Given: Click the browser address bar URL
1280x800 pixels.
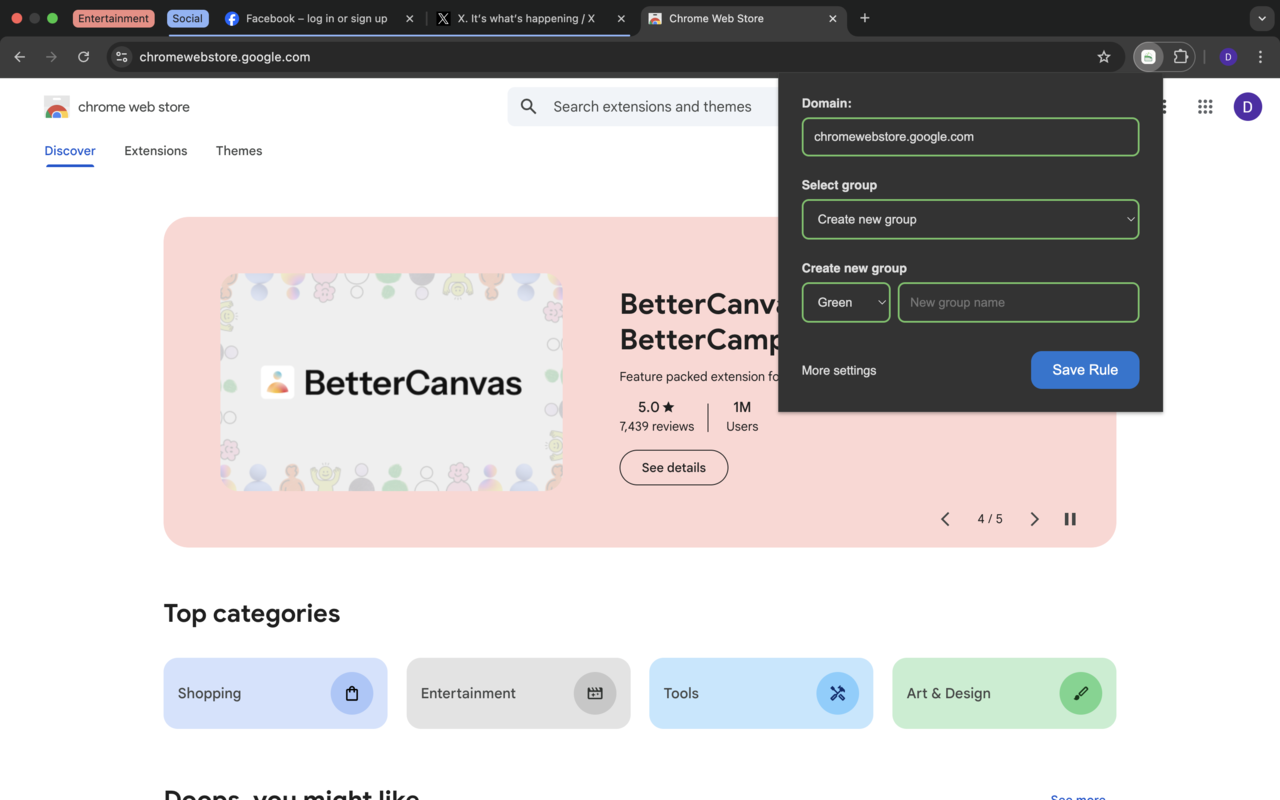Looking at the screenshot, I should (x=225, y=57).
